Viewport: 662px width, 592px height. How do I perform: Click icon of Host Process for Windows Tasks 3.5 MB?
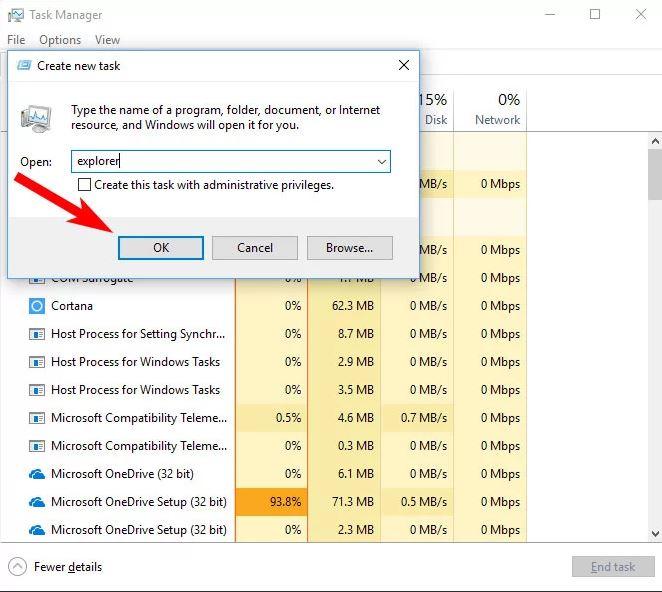[x=37, y=390]
